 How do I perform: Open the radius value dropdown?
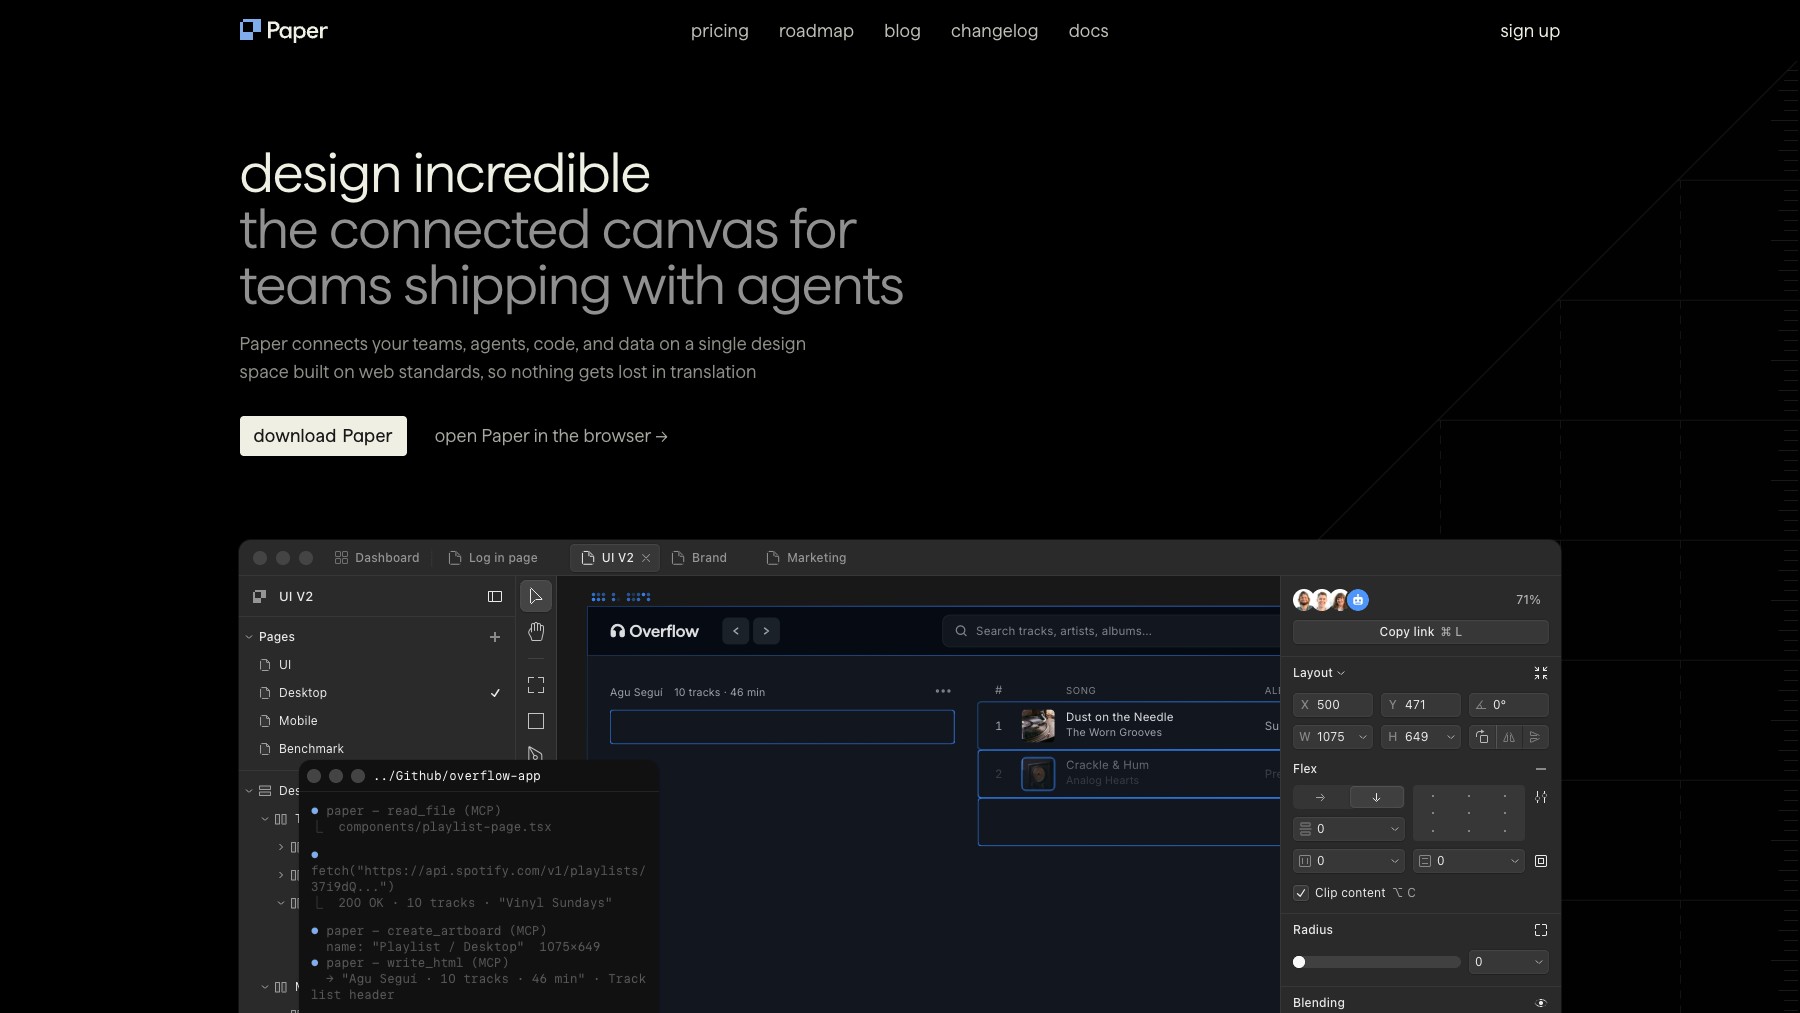pos(1538,962)
